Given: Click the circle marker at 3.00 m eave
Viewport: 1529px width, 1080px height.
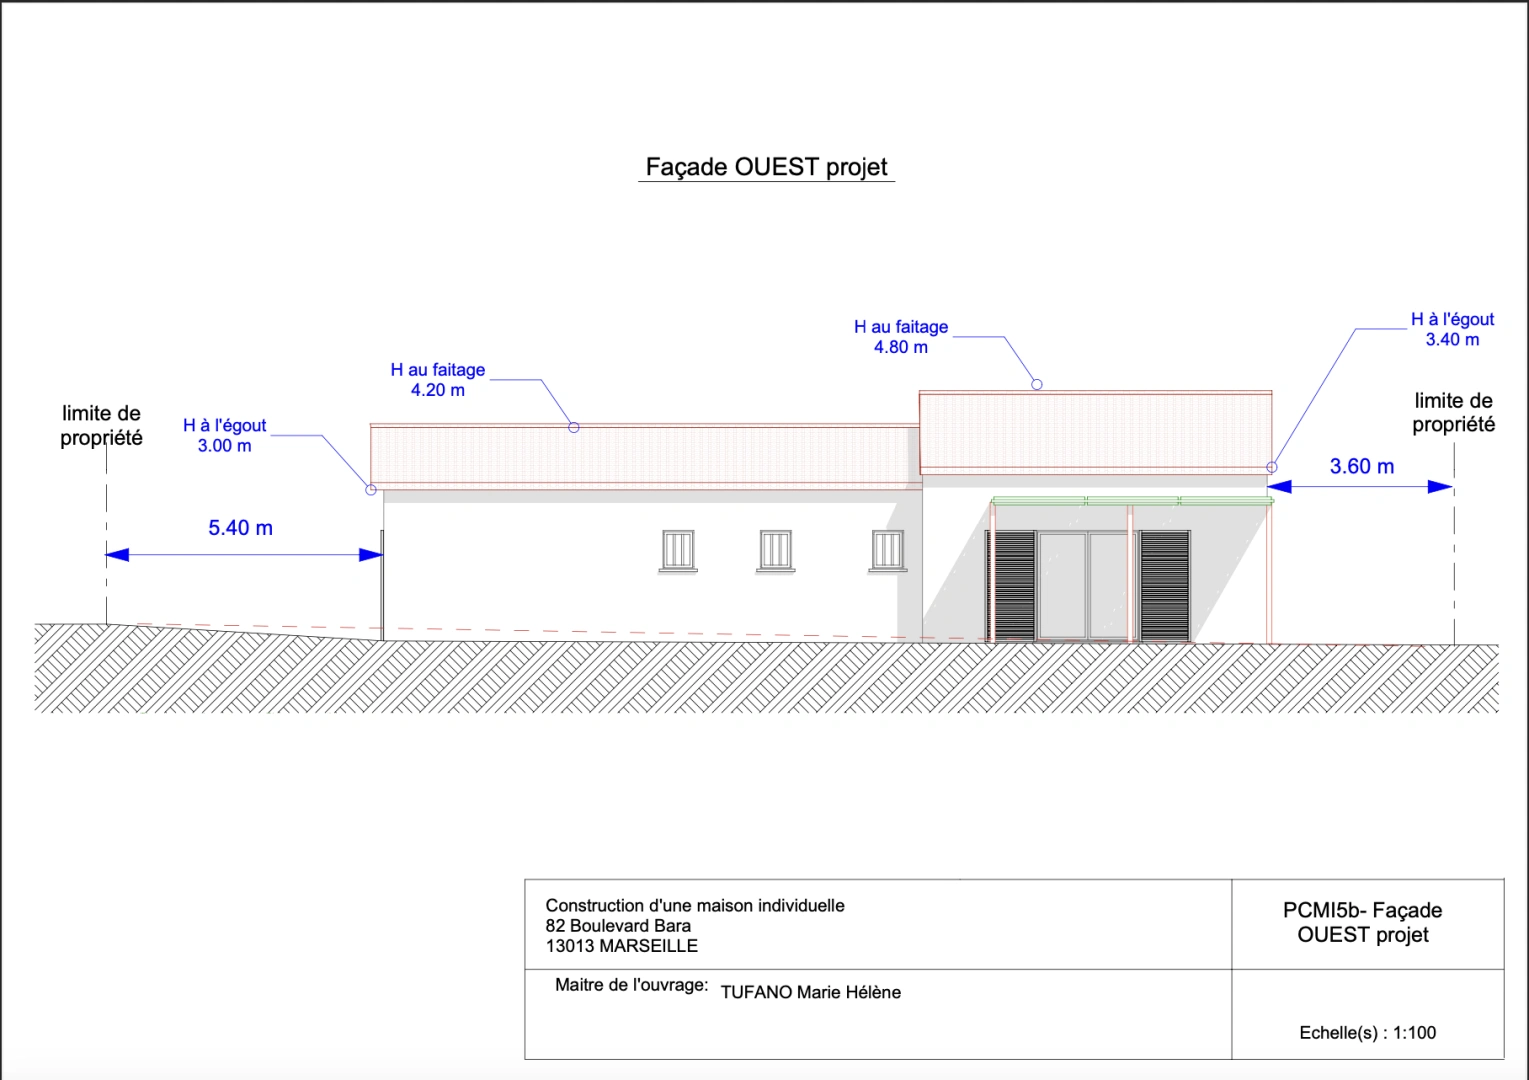Looking at the screenshot, I should click(371, 490).
